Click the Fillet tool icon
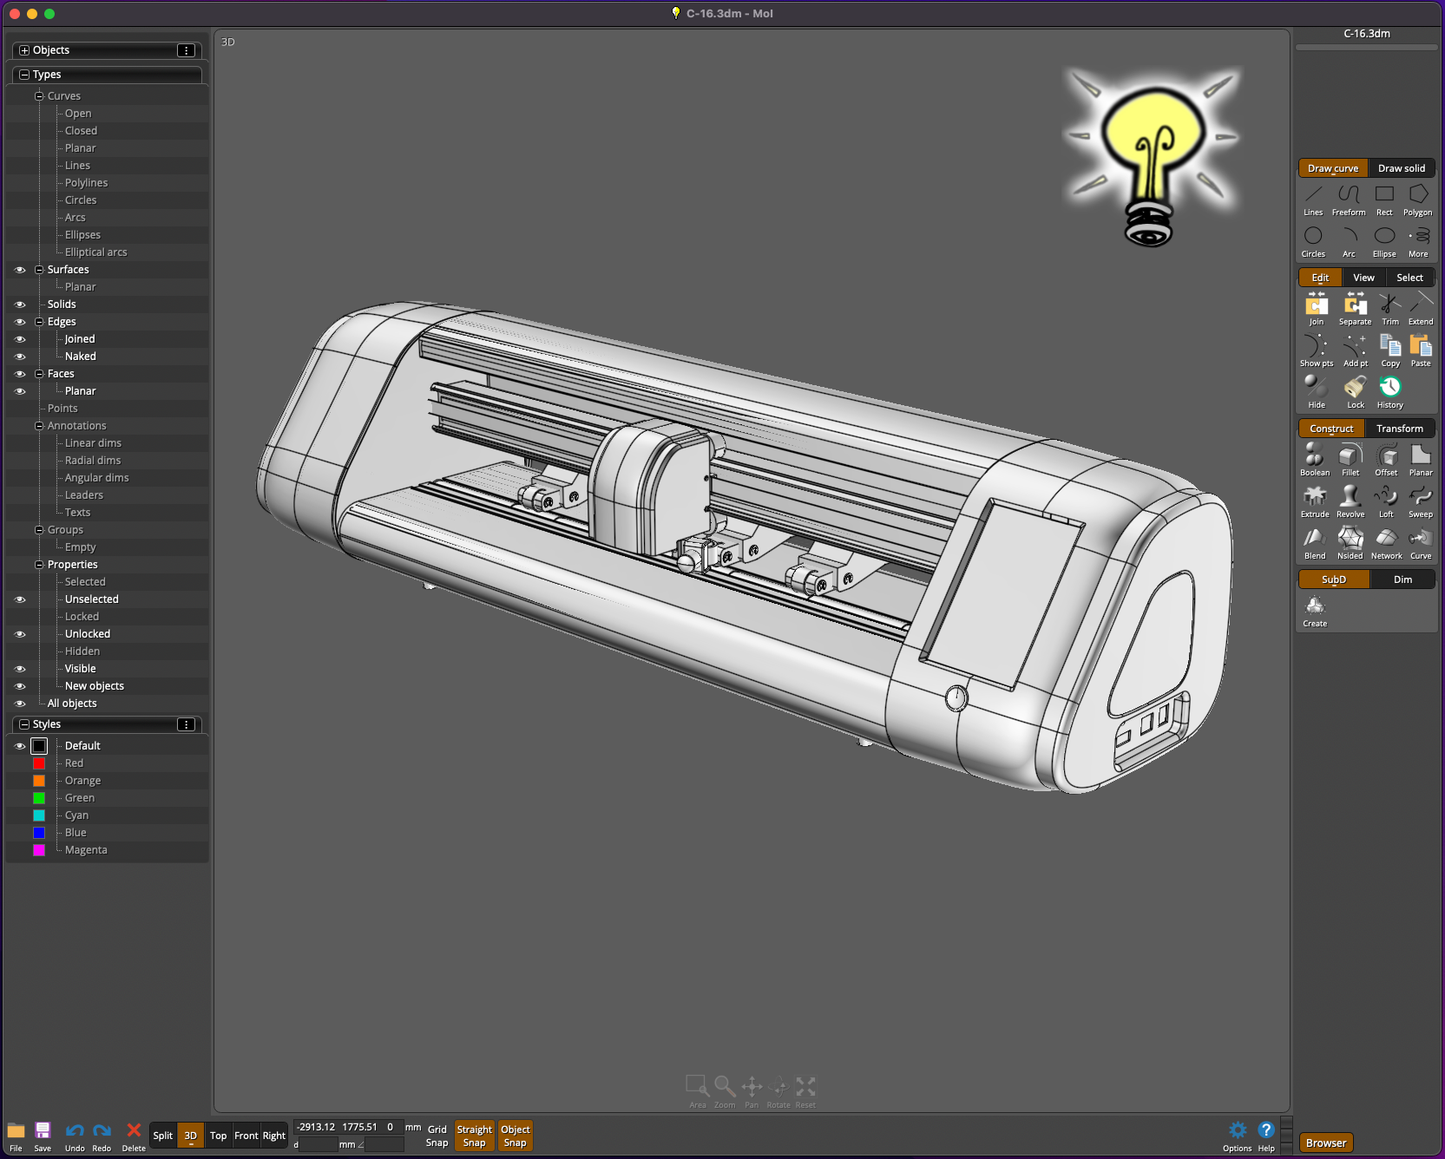Image resolution: width=1445 pixels, height=1159 pixels. pyautogui.click(x=1350, y=459)
